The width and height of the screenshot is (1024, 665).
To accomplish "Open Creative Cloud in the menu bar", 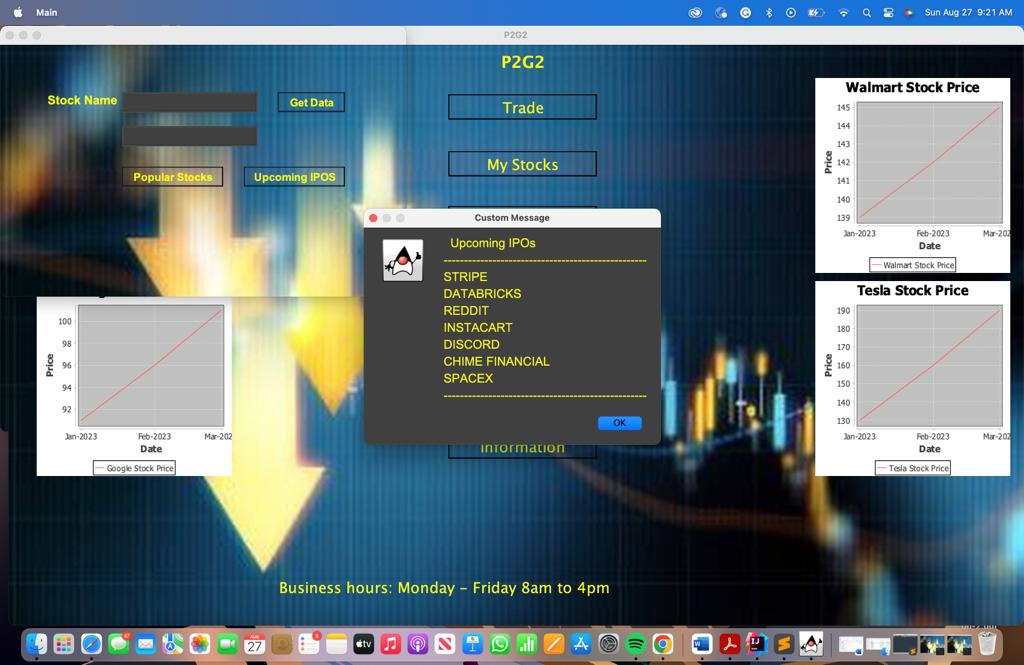I will (x=696, y=12).
